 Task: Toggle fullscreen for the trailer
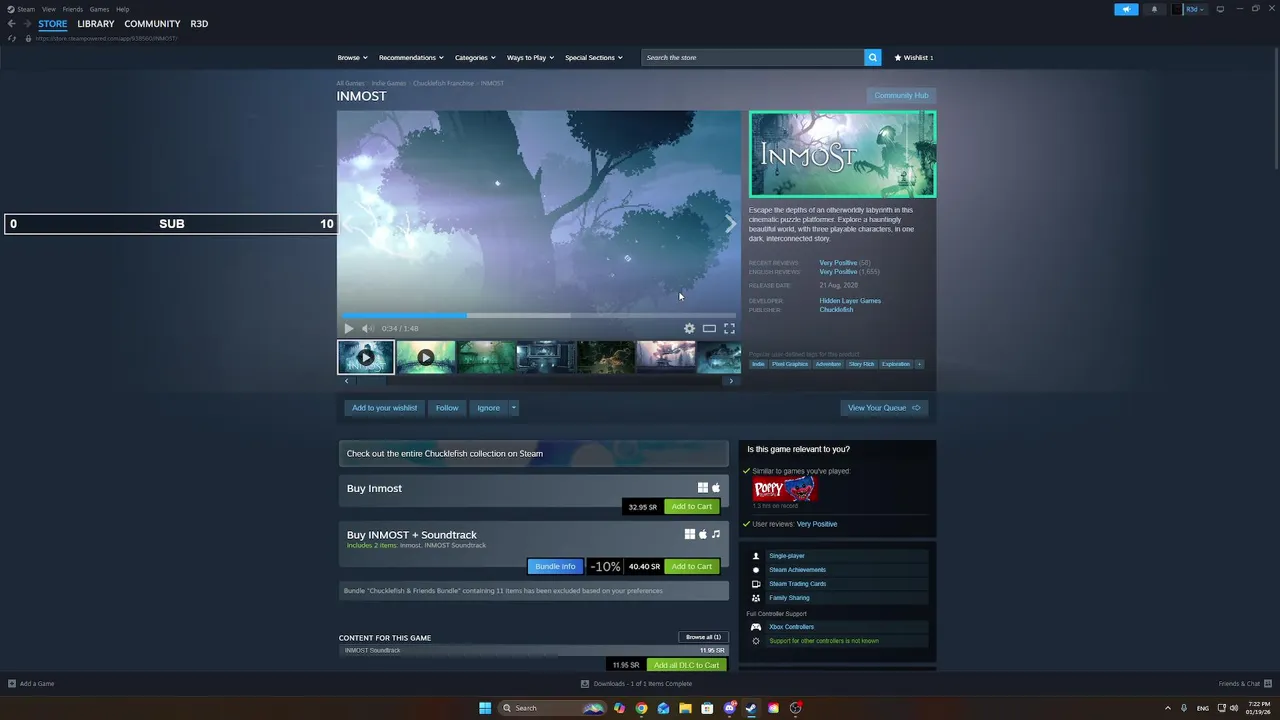click(729, 328)
